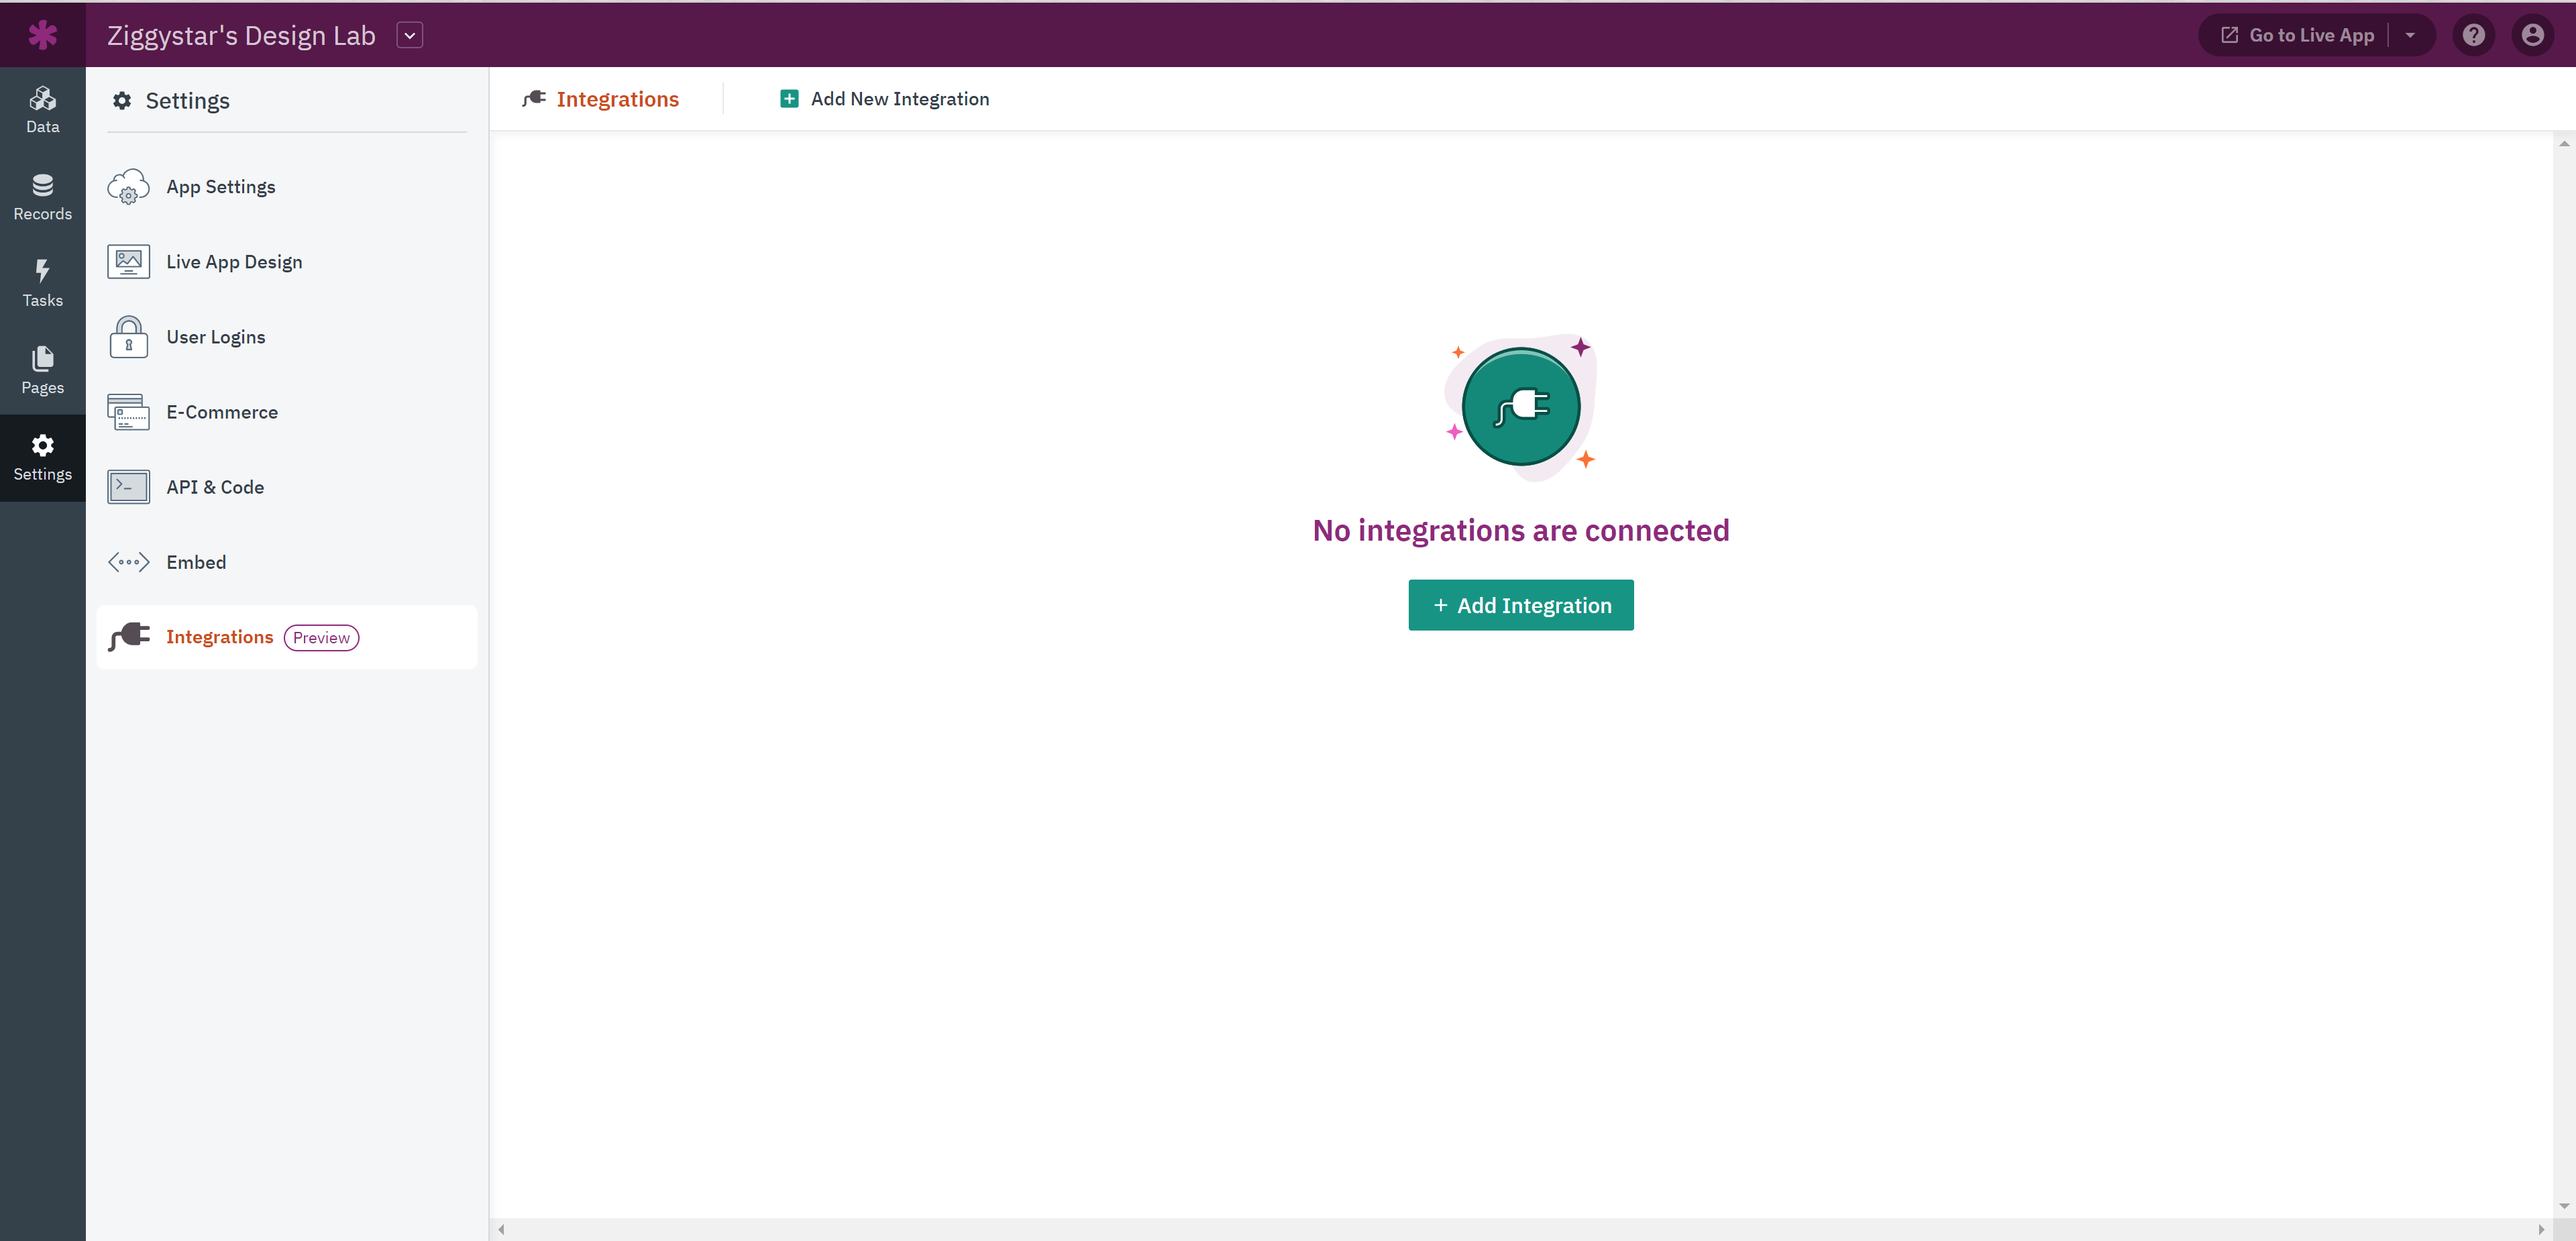Click the Embed code brackets icon

point(128,562)
